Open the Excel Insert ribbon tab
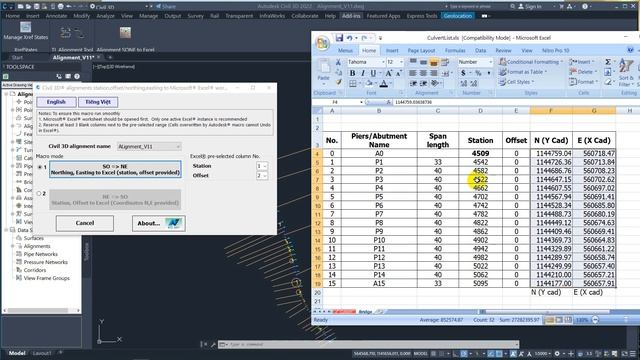 392,50
